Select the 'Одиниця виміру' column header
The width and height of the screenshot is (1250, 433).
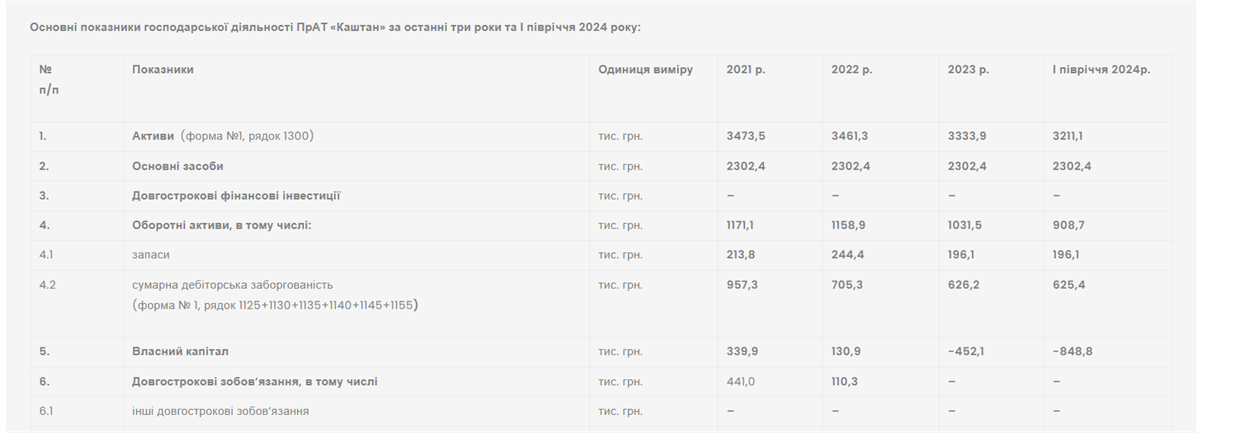645,69
